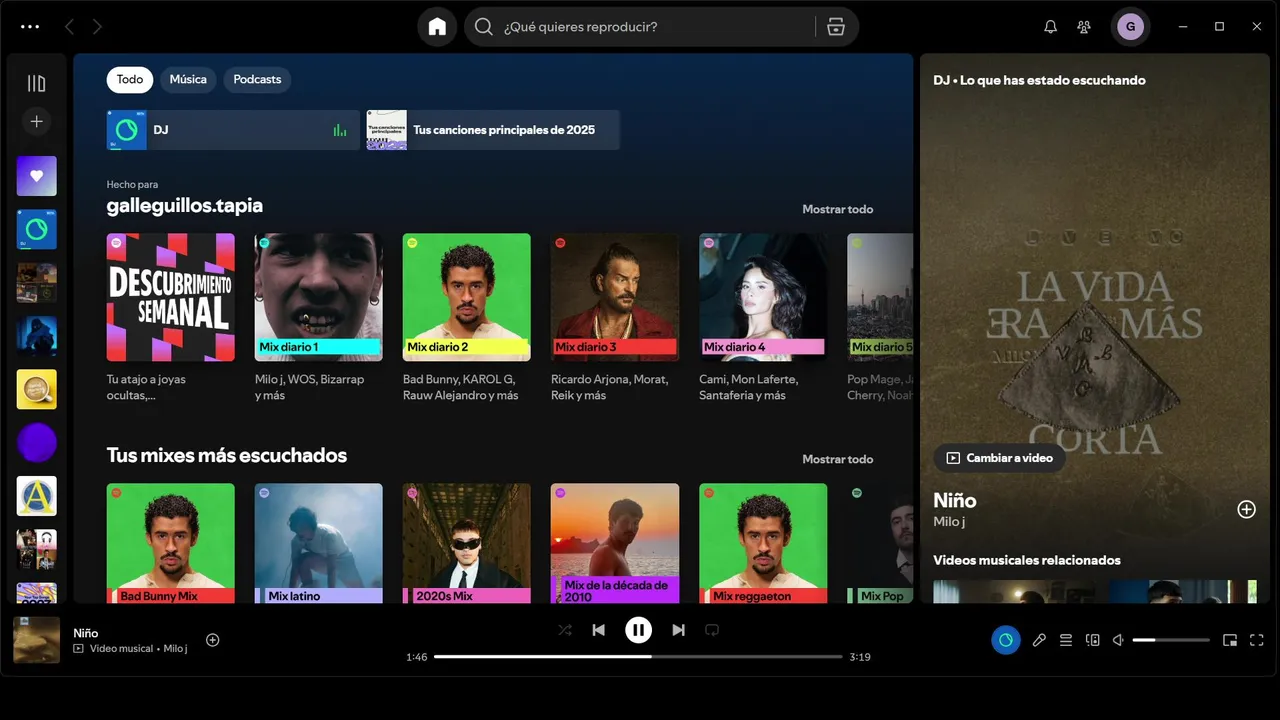Open Tus mixes más escuchados heading
This screenshot has width=1280, height=720.
point(227,455)
